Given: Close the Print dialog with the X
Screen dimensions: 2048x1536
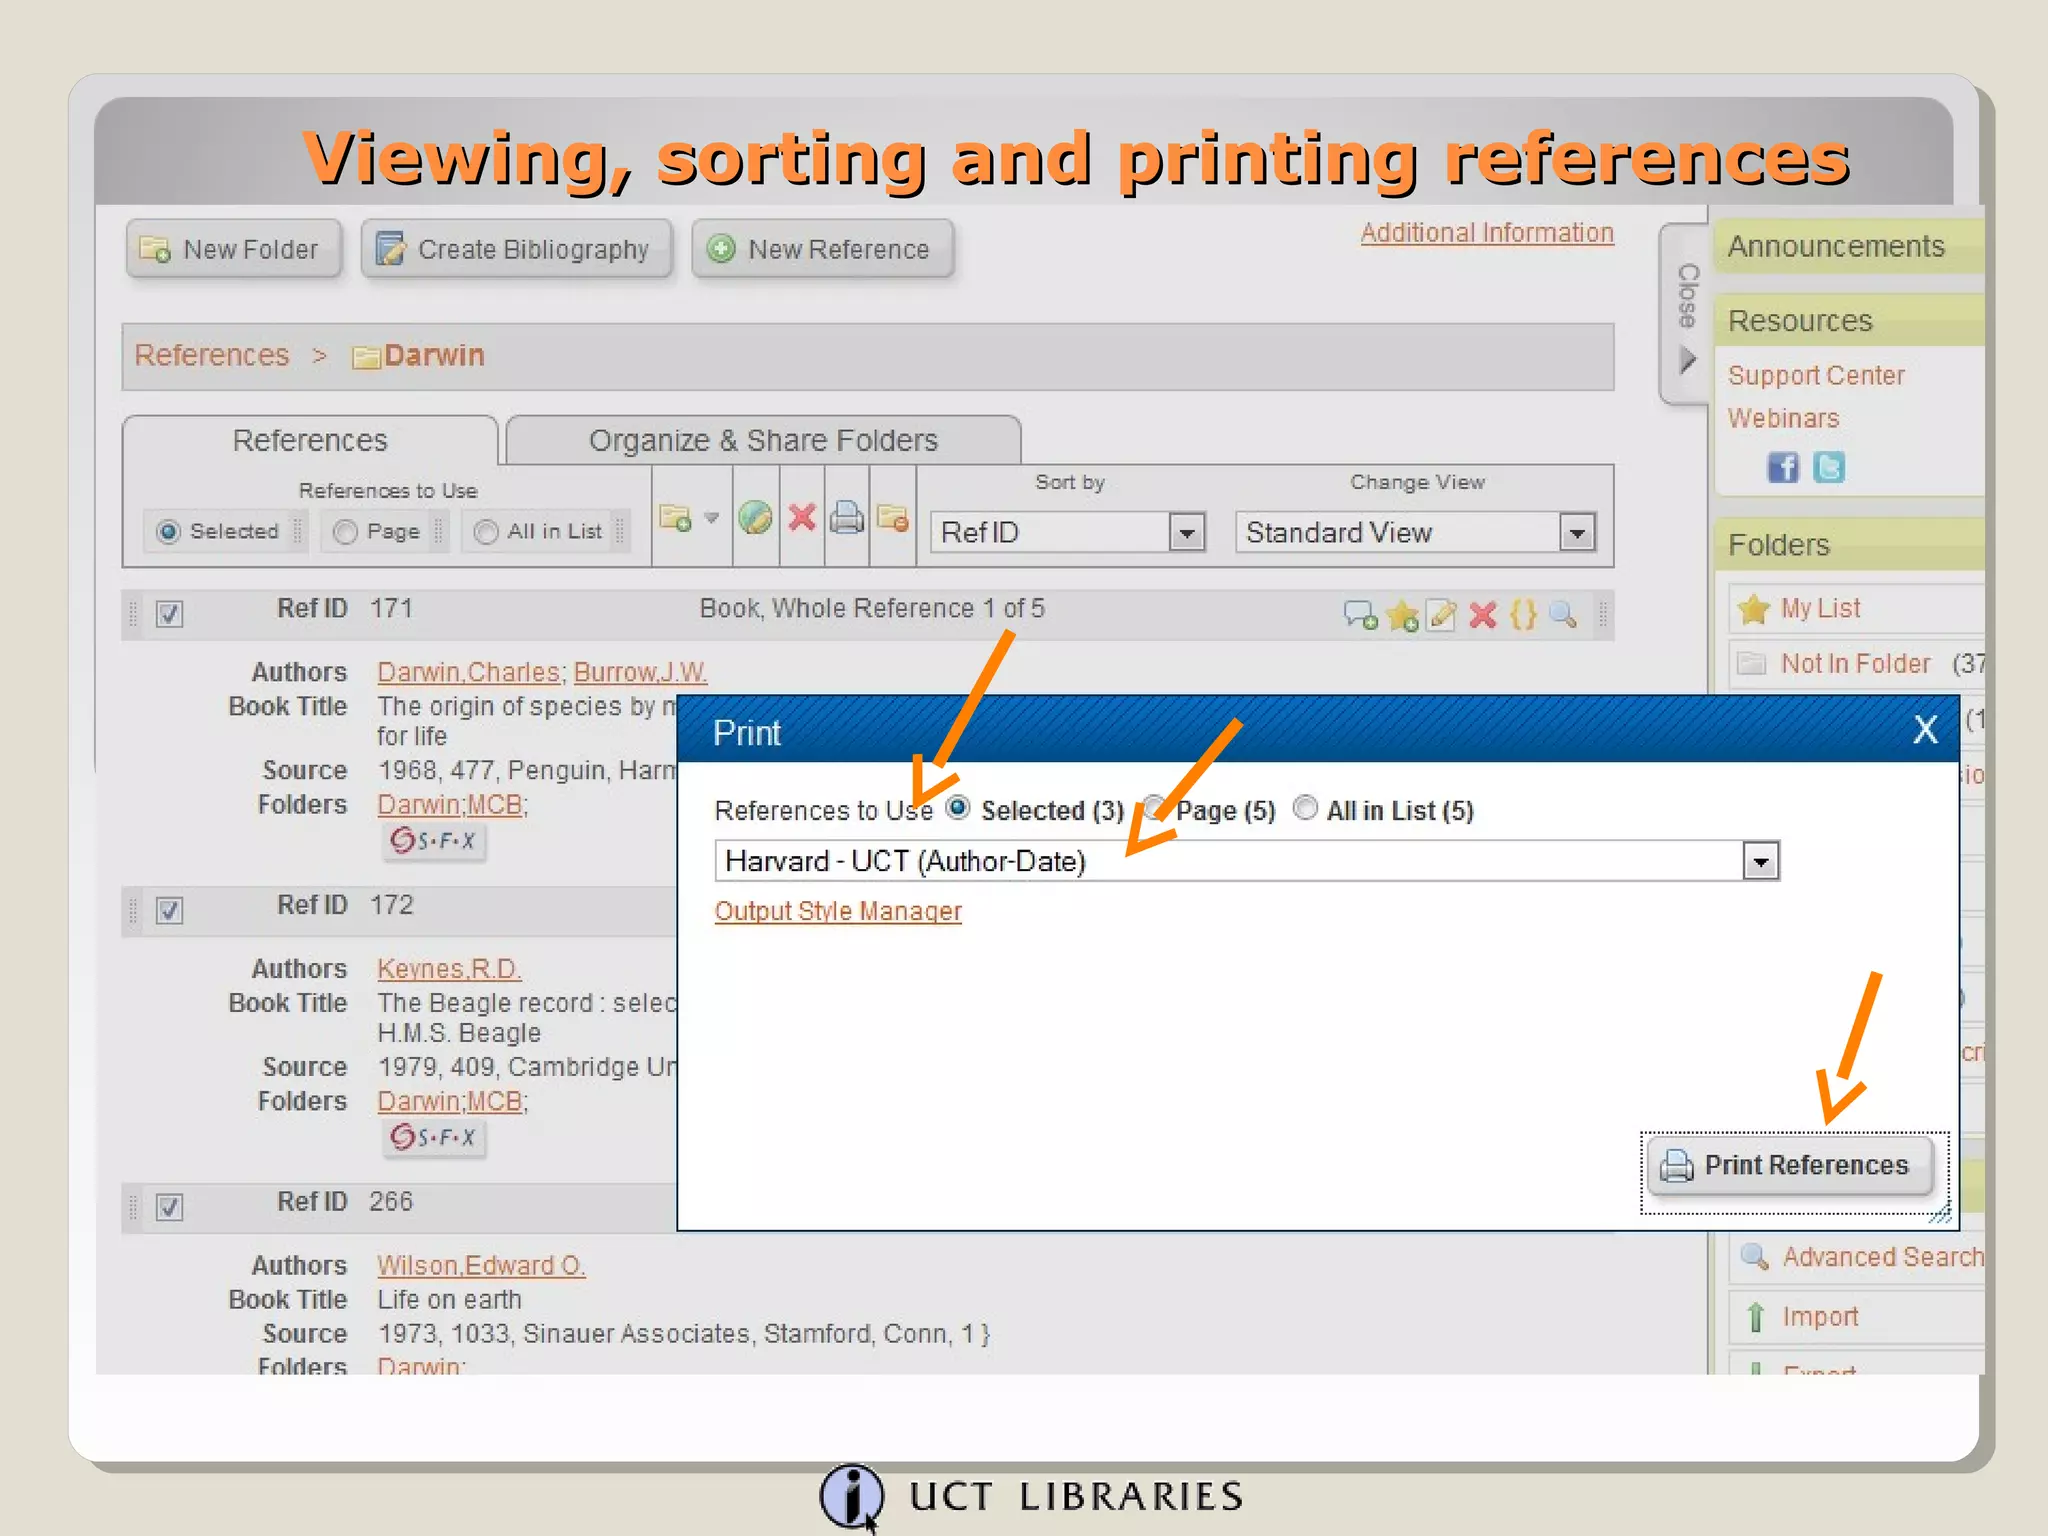Looking at the screenshot, I should (x=1925, y=729).
